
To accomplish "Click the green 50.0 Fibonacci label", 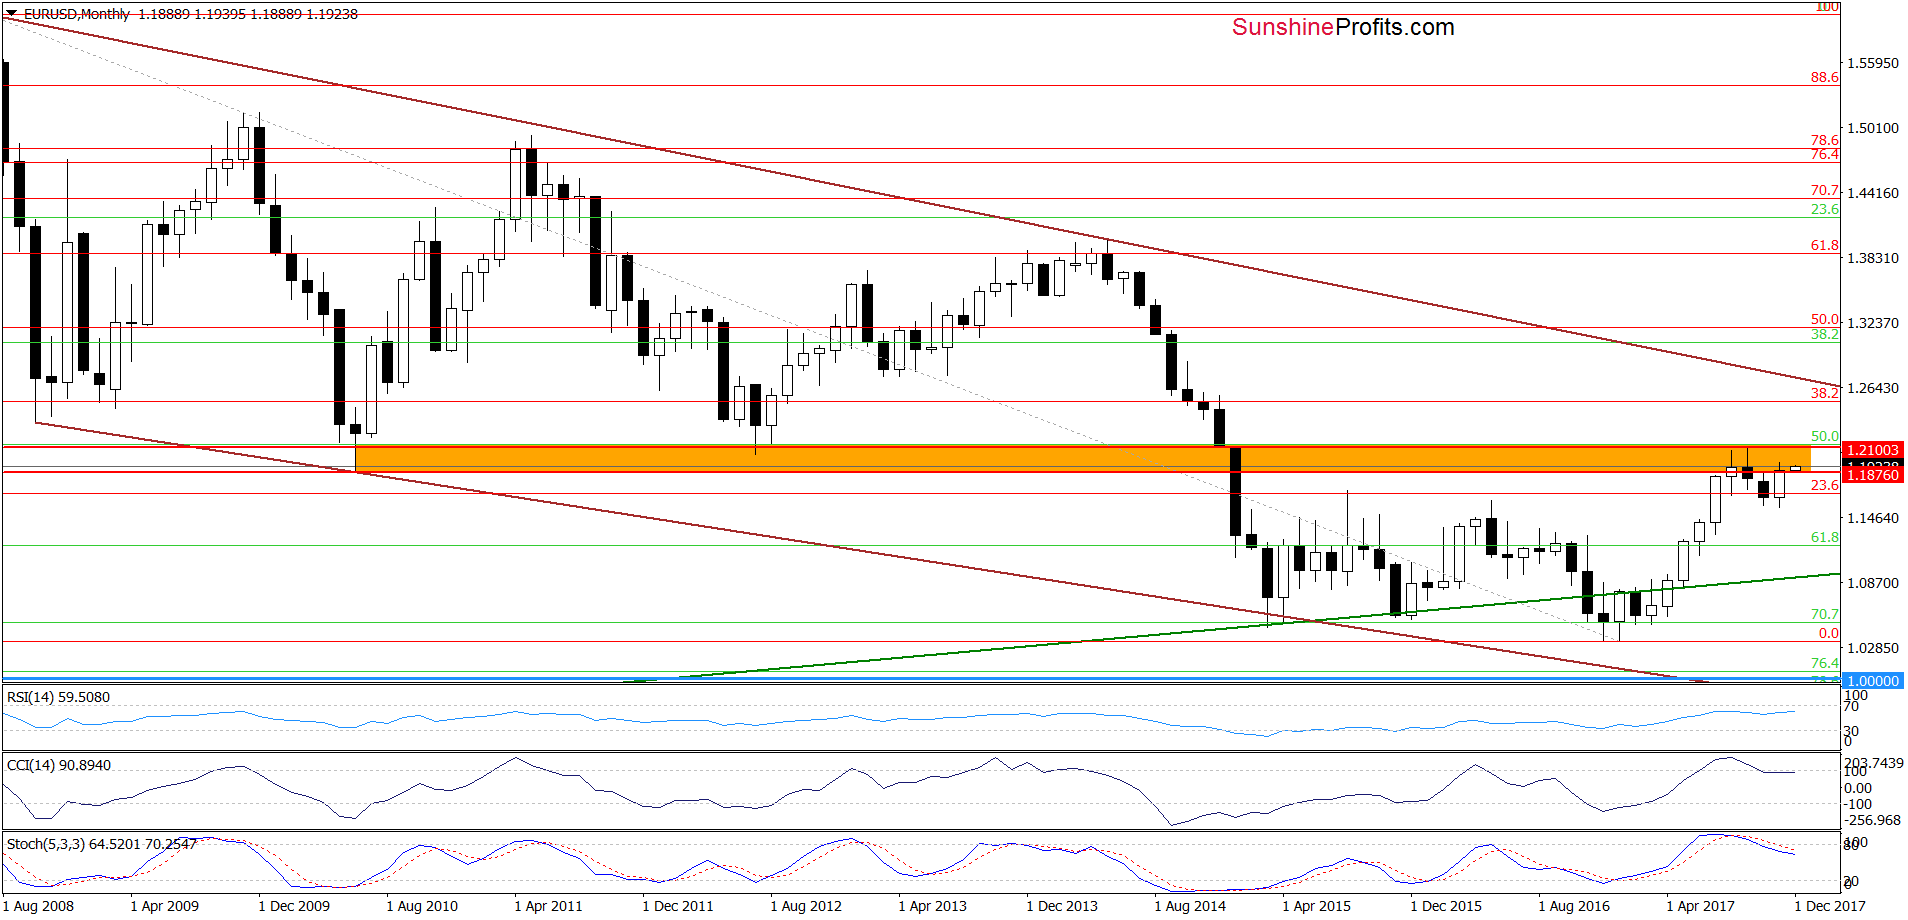I will point(1824,436).
